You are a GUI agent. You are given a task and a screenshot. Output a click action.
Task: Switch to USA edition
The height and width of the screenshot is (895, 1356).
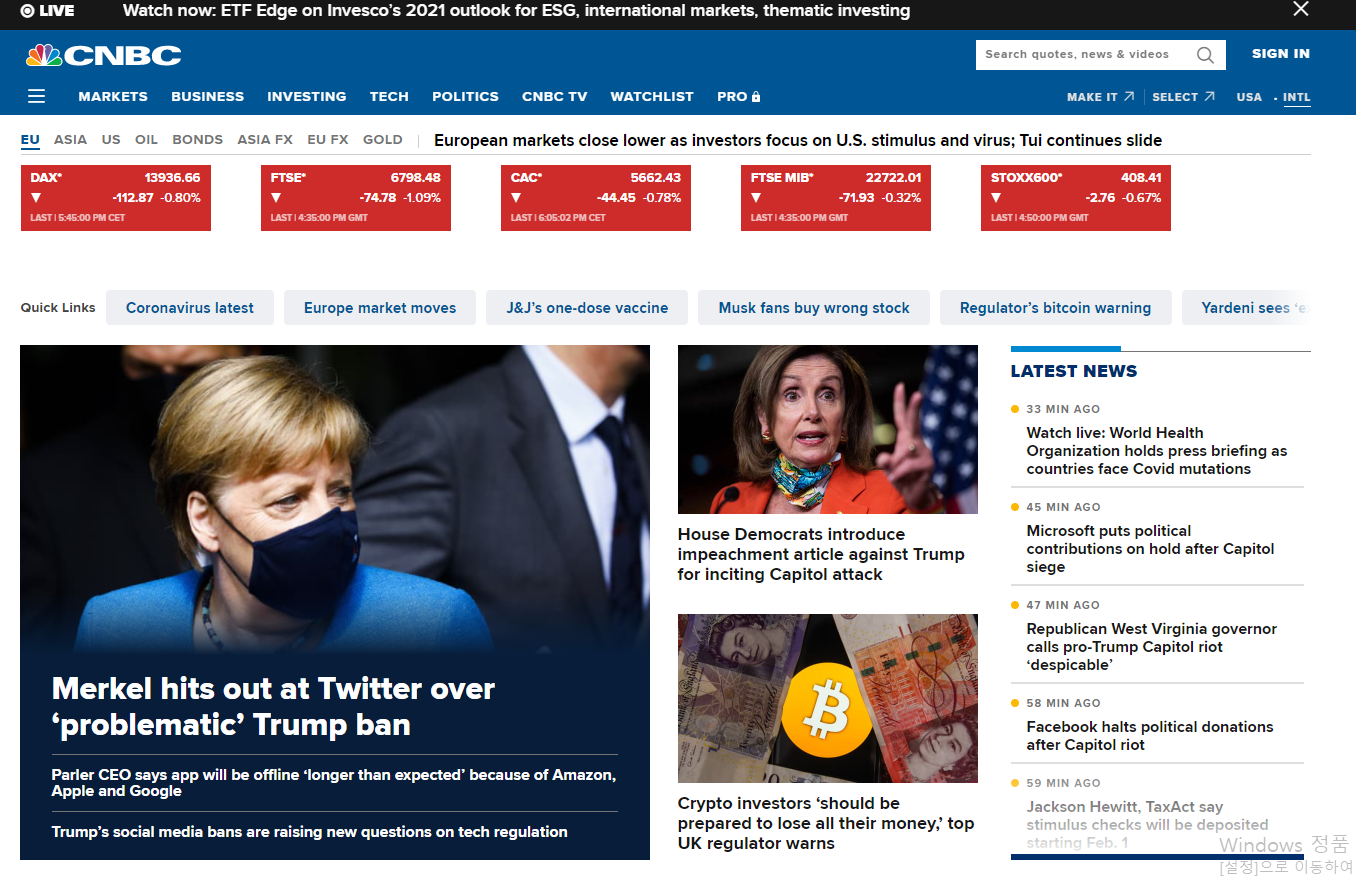tap(1249, 97)
